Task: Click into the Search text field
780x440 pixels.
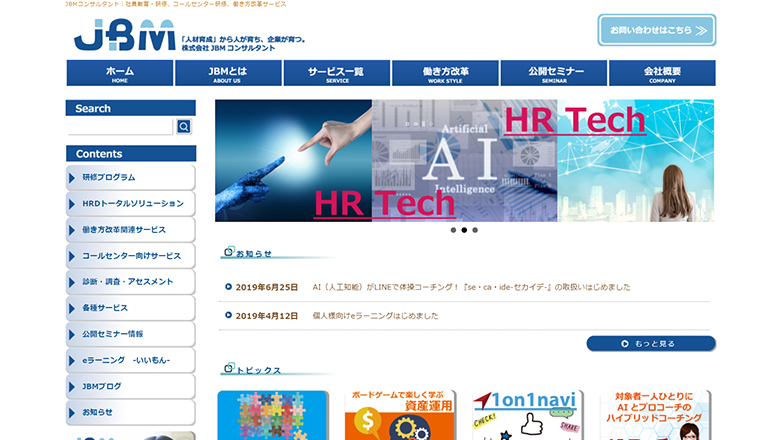Action: point(120,127)
